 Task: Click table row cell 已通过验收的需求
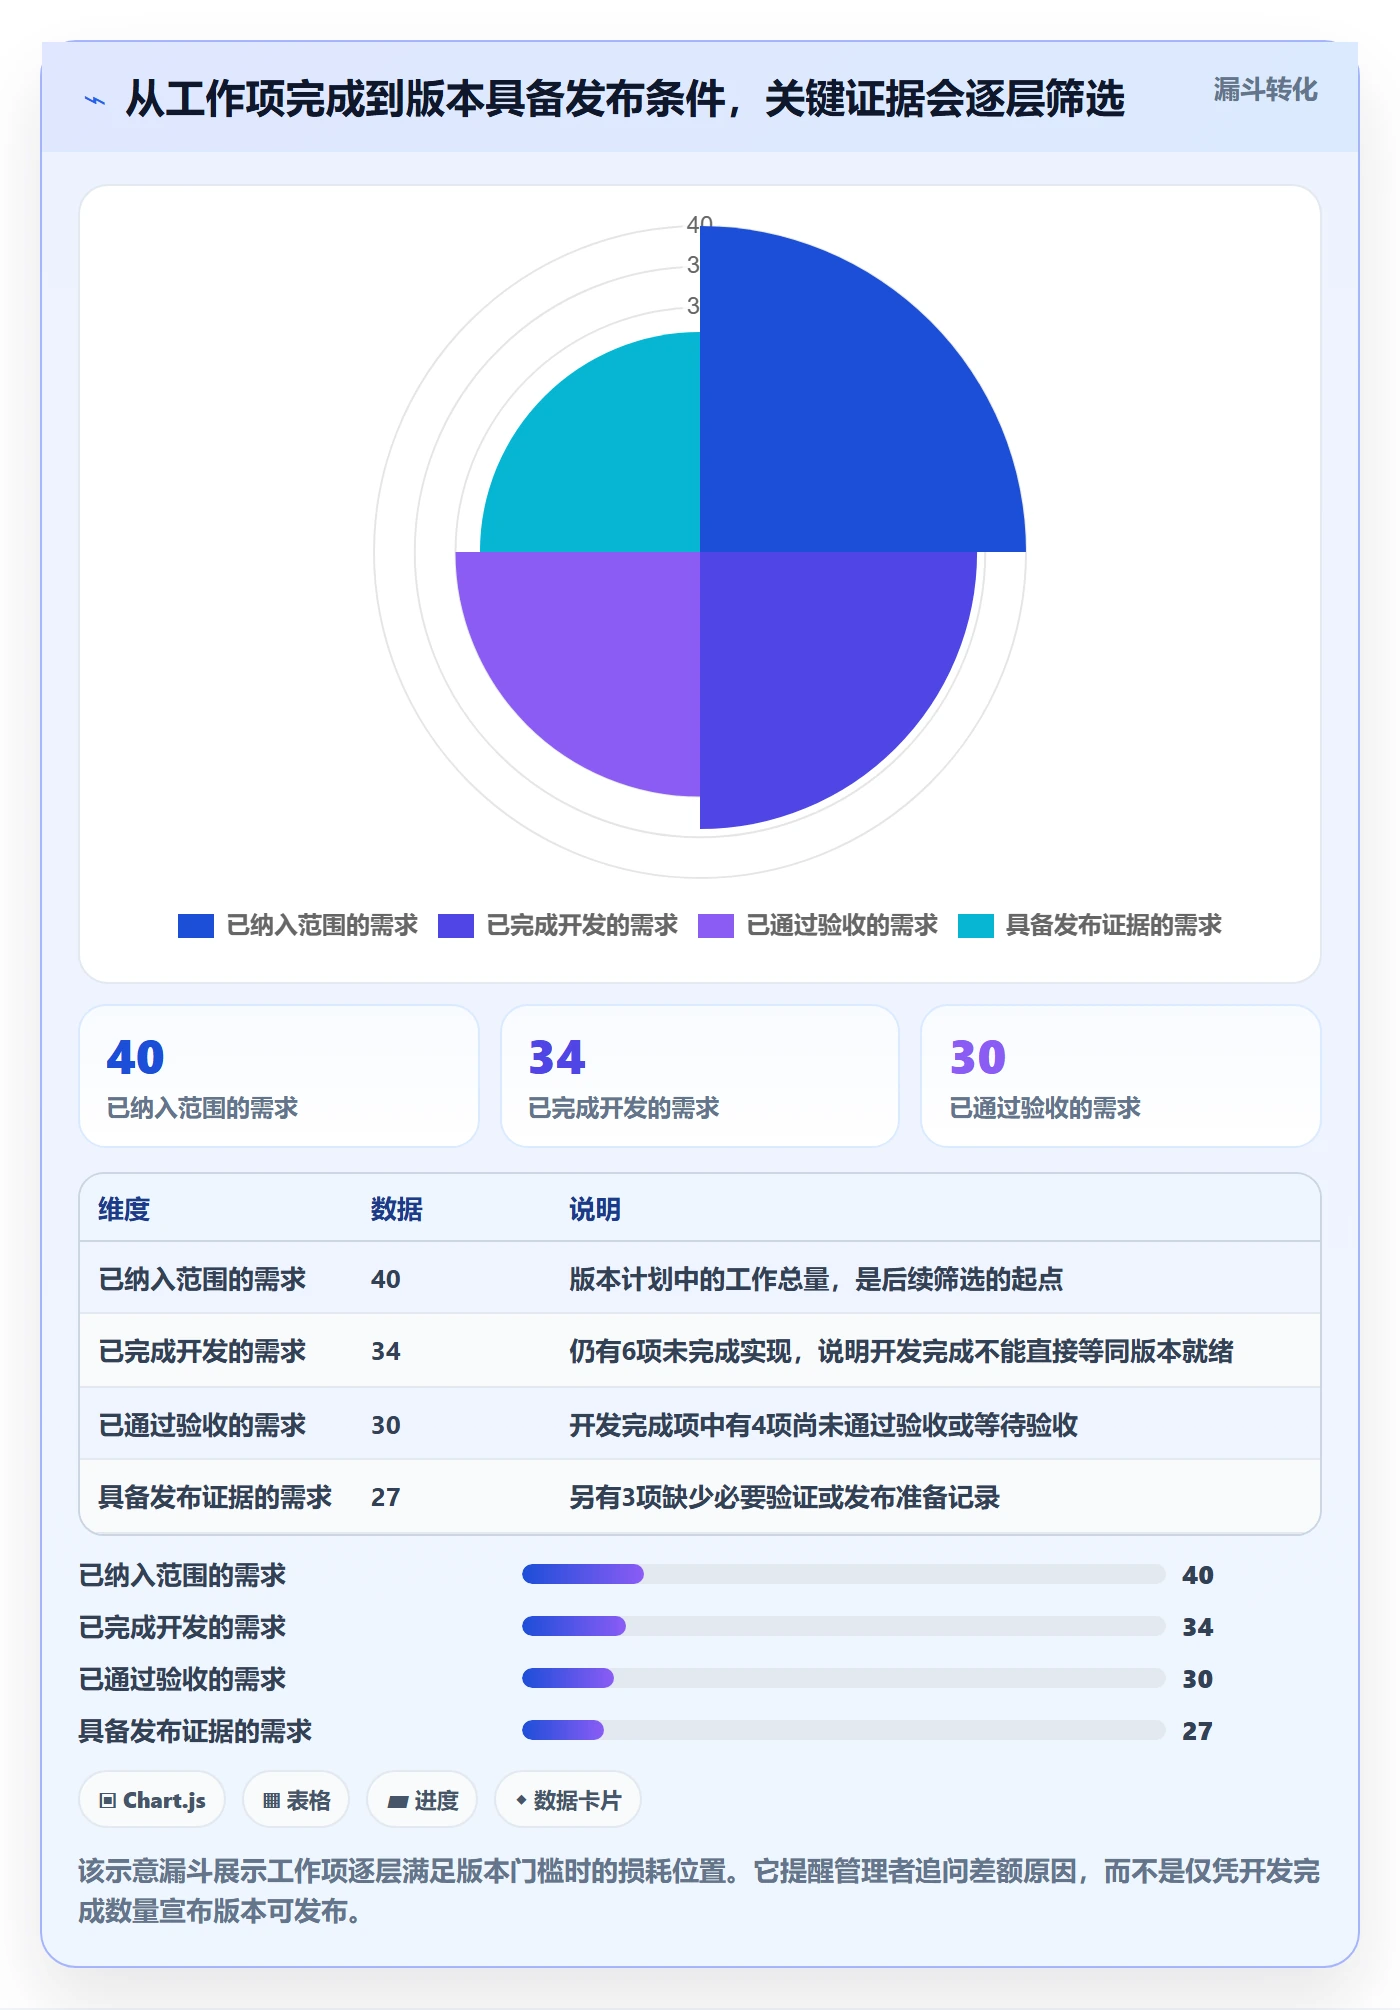(202, 1425)
